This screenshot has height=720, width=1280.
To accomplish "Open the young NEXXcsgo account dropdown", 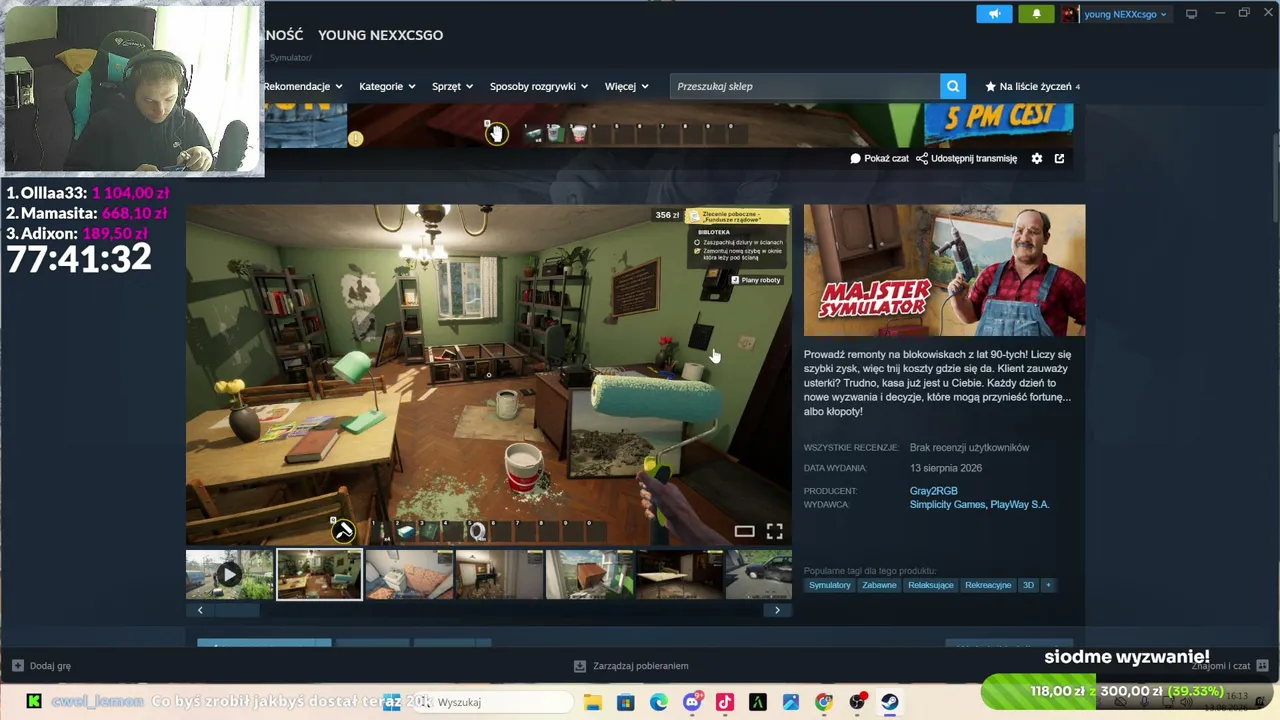I will click(x=1125, y=14).
